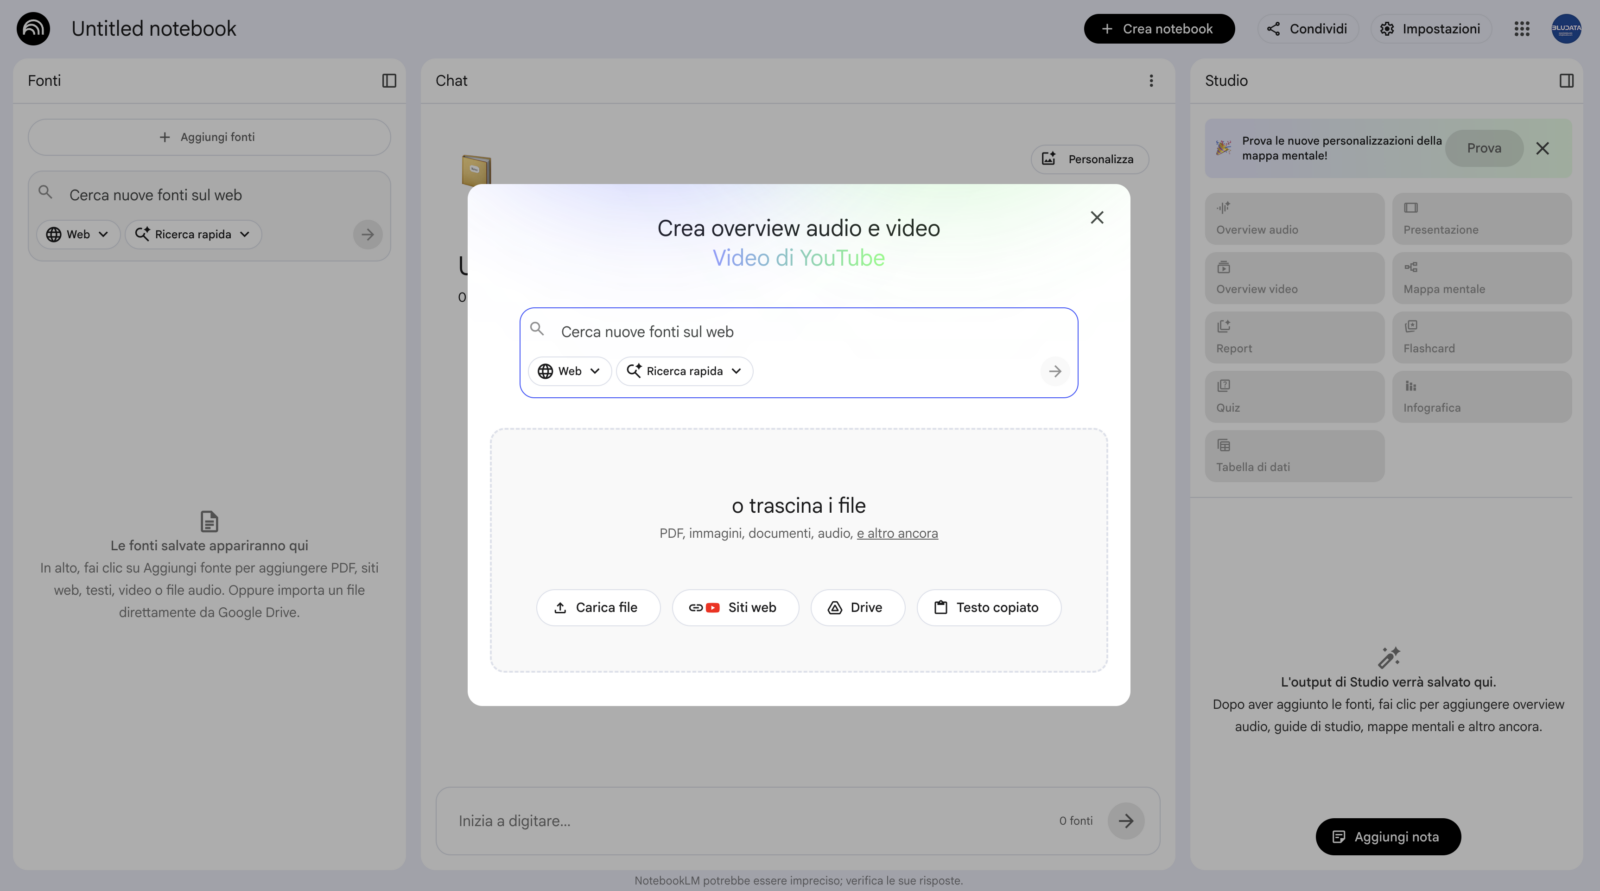Open the Google apps grid
Image resolution: width=1600 pixels, height=891 pixels.
[1522, 29]
